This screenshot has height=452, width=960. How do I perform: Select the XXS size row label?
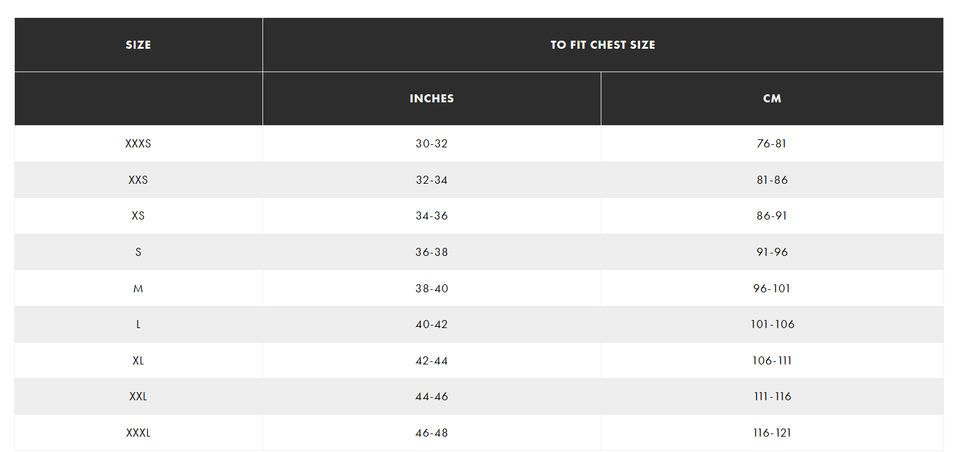pos(138,180)
